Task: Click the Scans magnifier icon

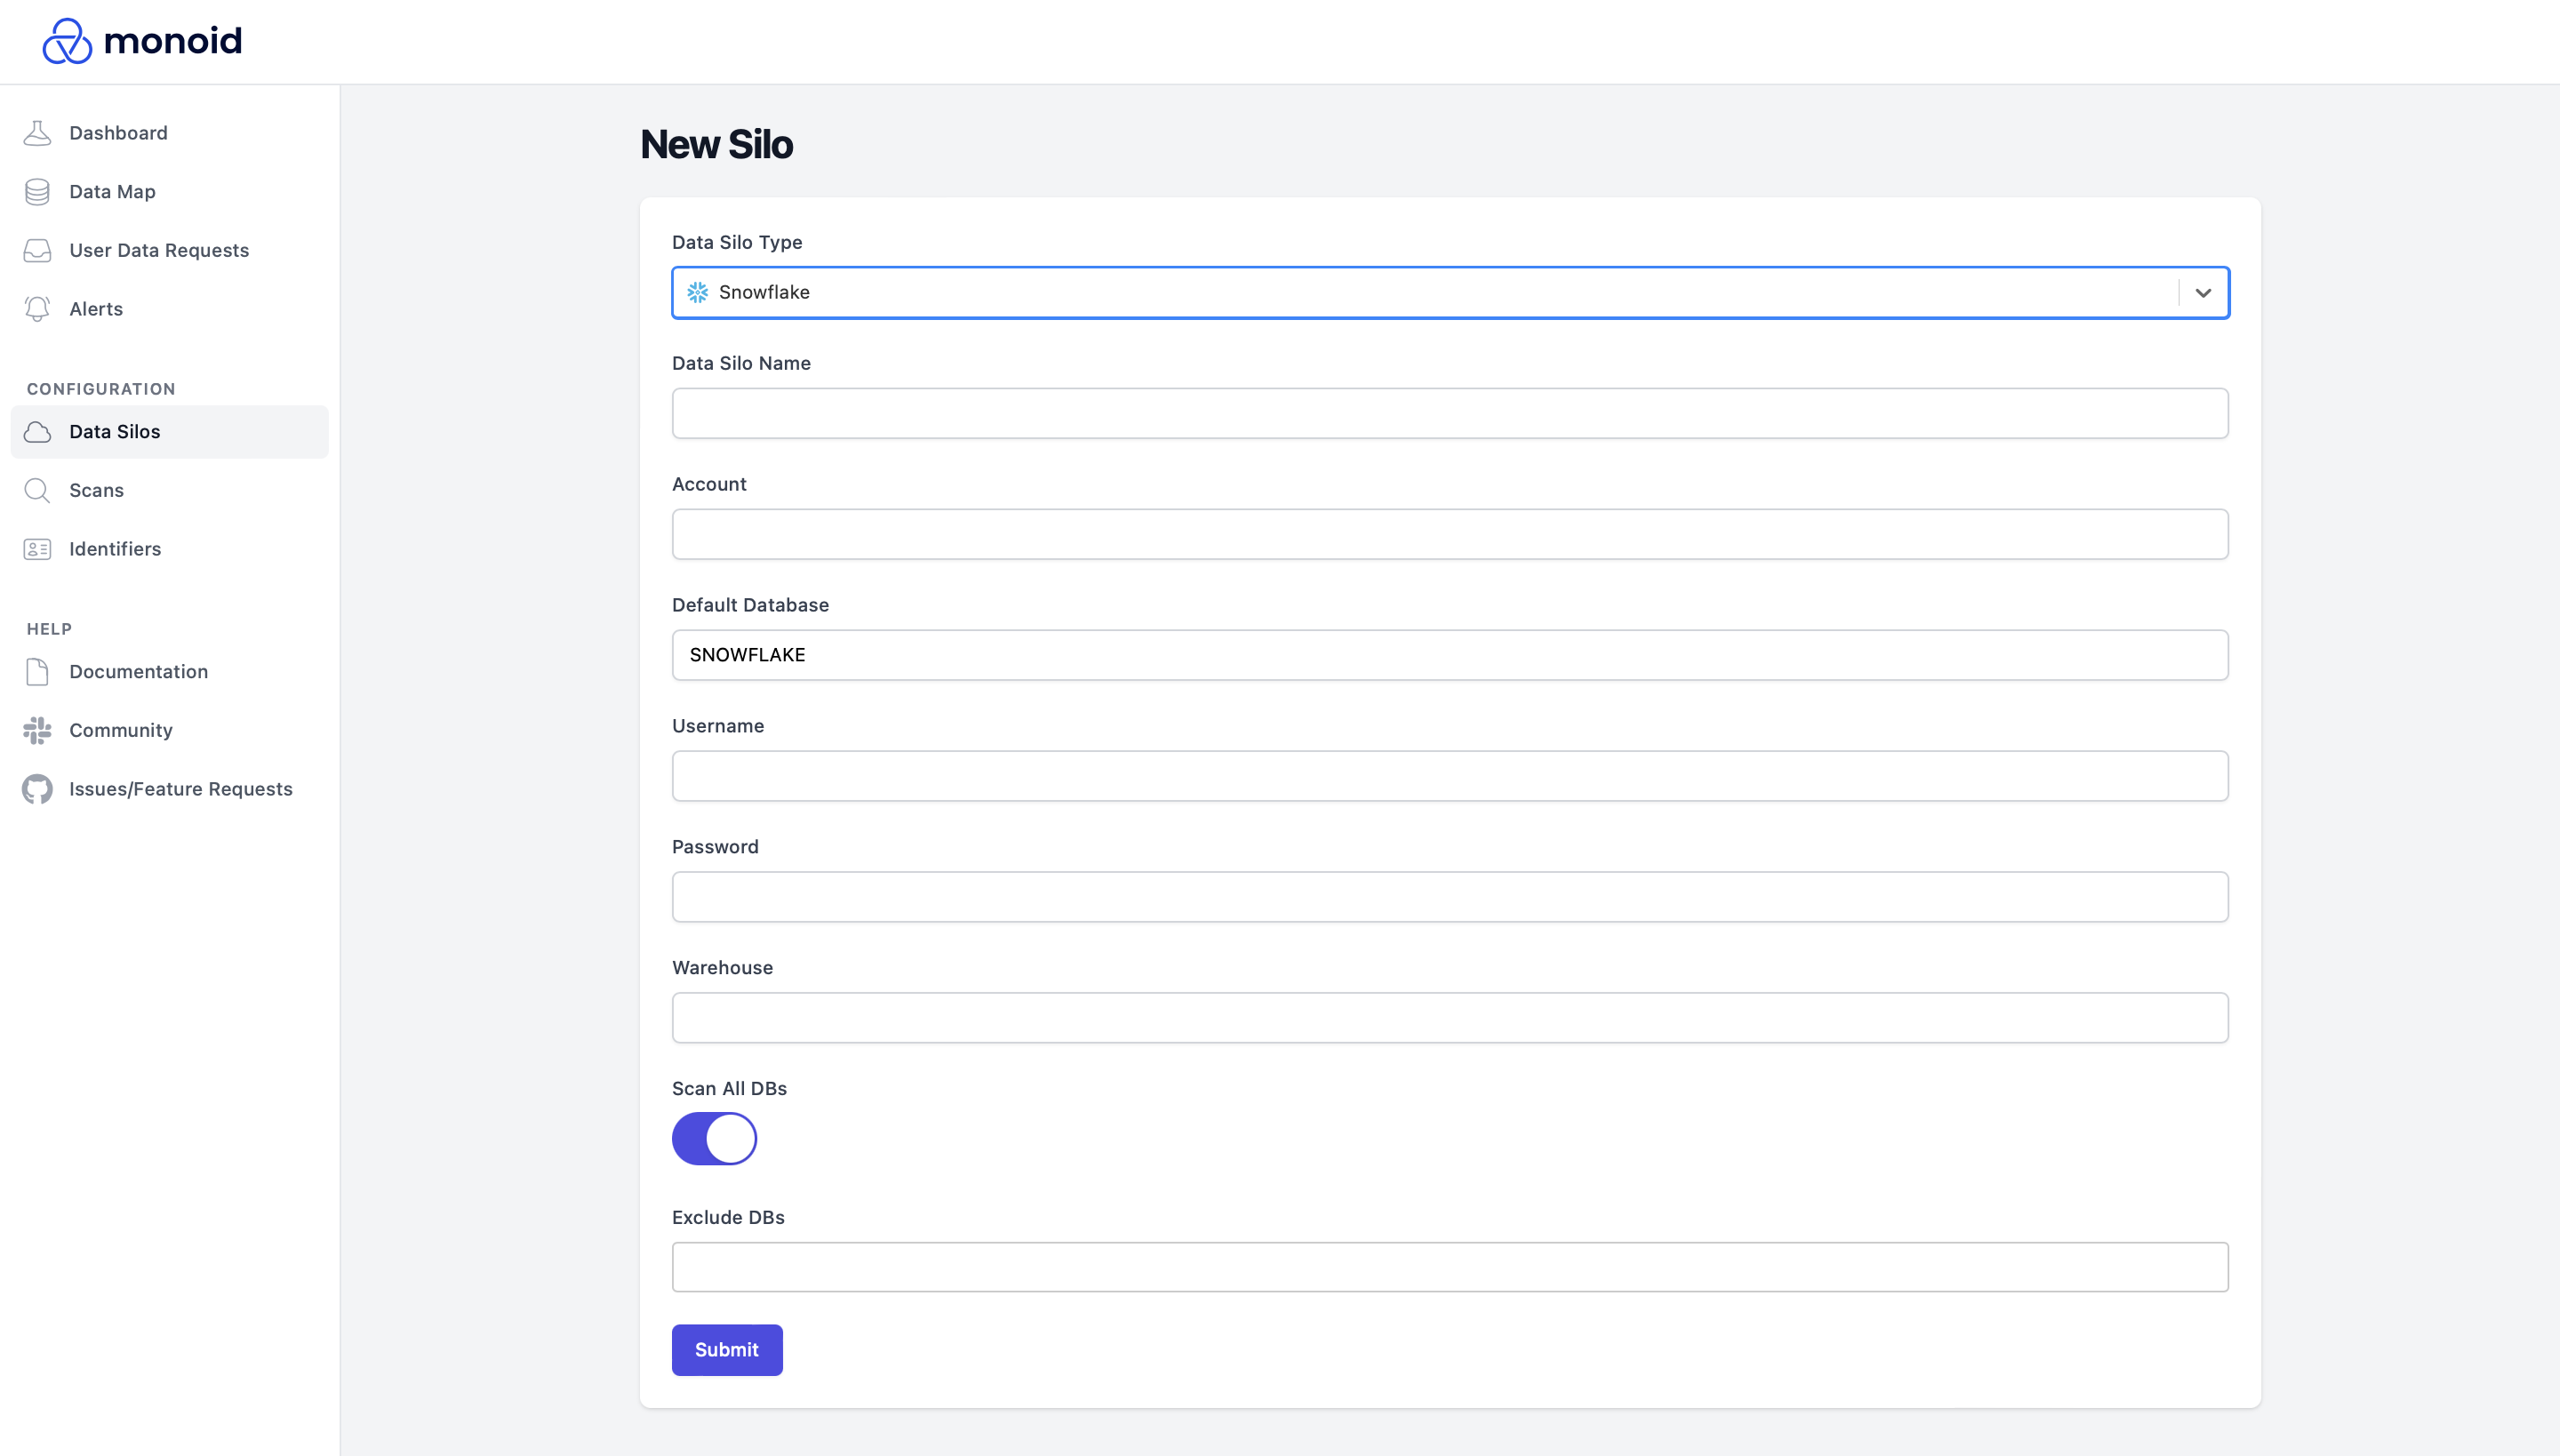Action: pos(37,490)
